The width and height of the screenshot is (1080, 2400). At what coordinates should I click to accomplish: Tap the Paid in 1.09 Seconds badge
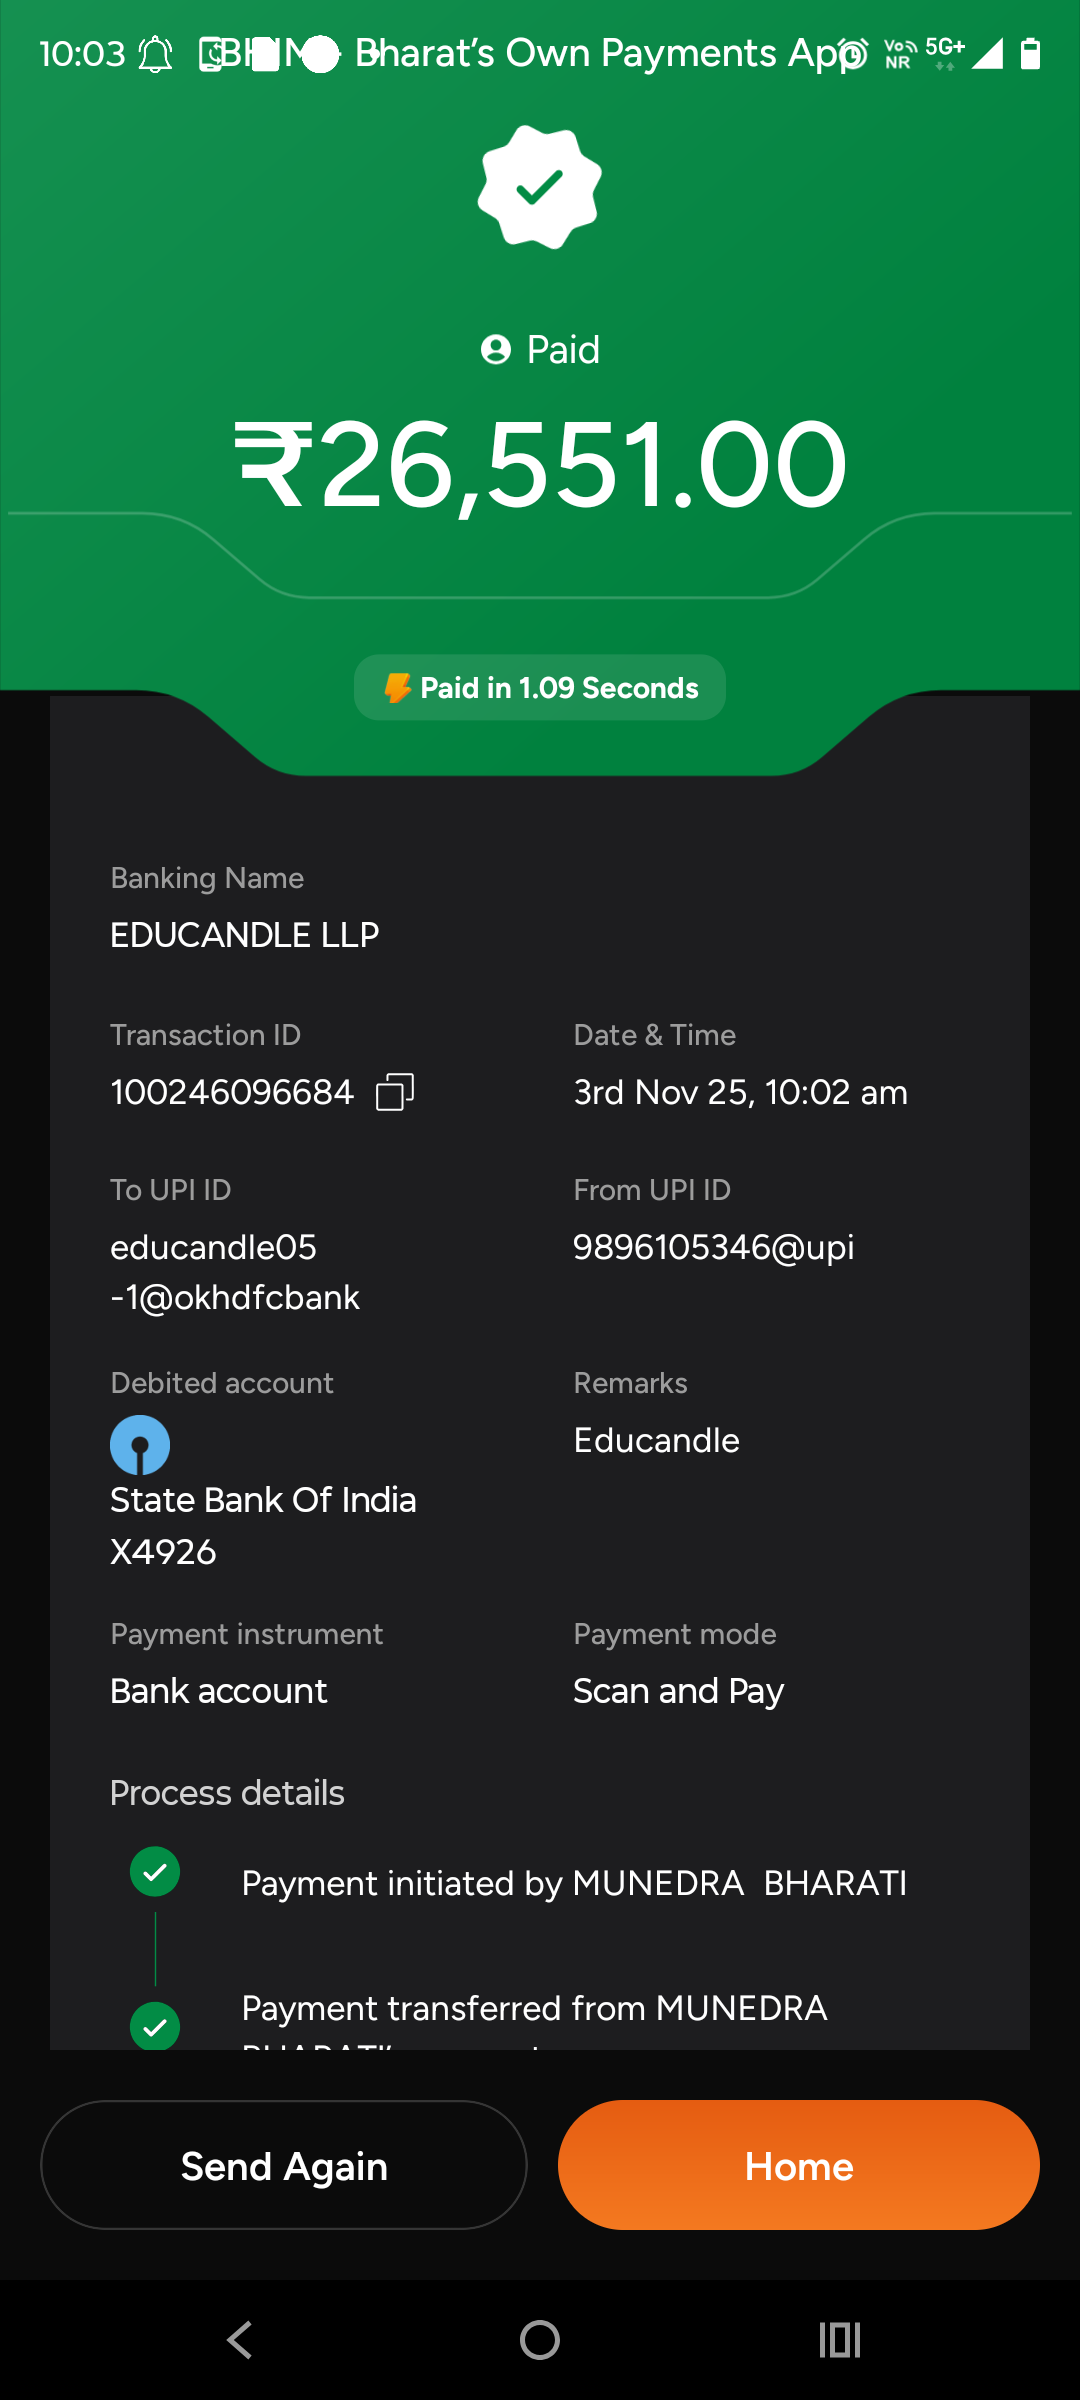pyautogui.click(x=540, y=688)
